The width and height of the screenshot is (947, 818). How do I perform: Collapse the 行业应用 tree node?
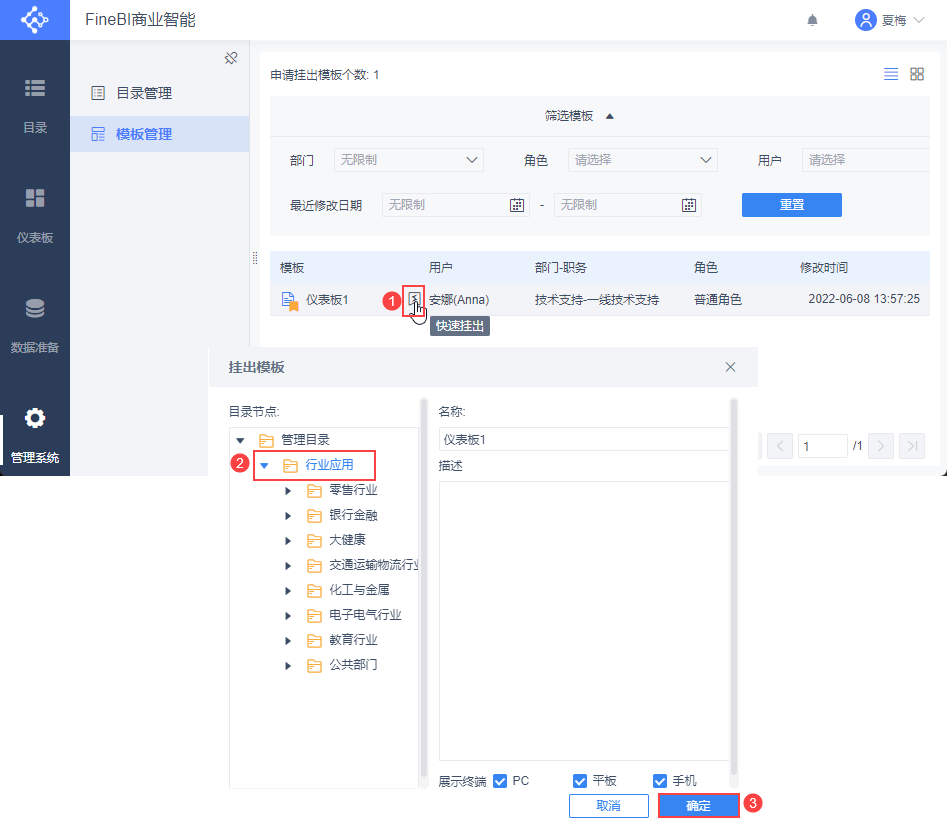click(264, 465)
